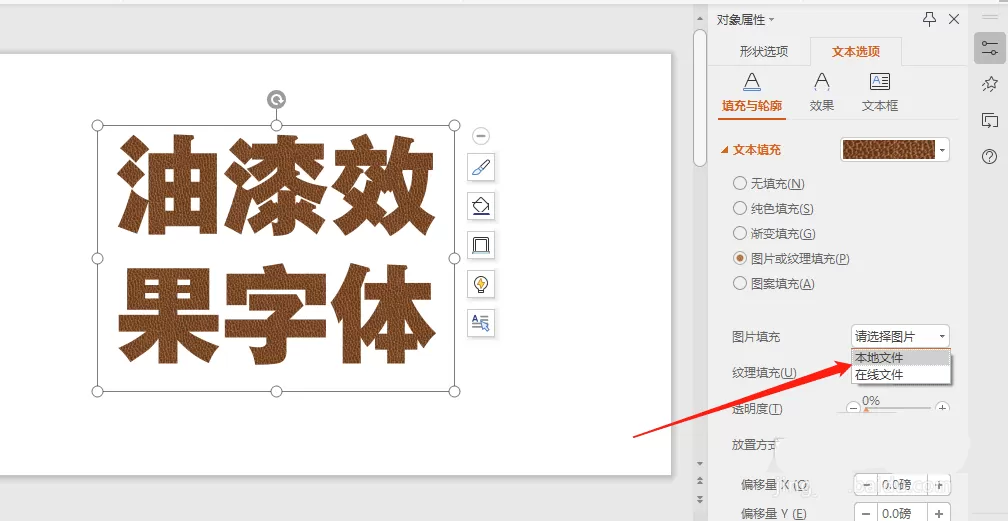Click the collapse minus floating button
1008x521 pixels.
pyautogui.click(x=481, y=136)
